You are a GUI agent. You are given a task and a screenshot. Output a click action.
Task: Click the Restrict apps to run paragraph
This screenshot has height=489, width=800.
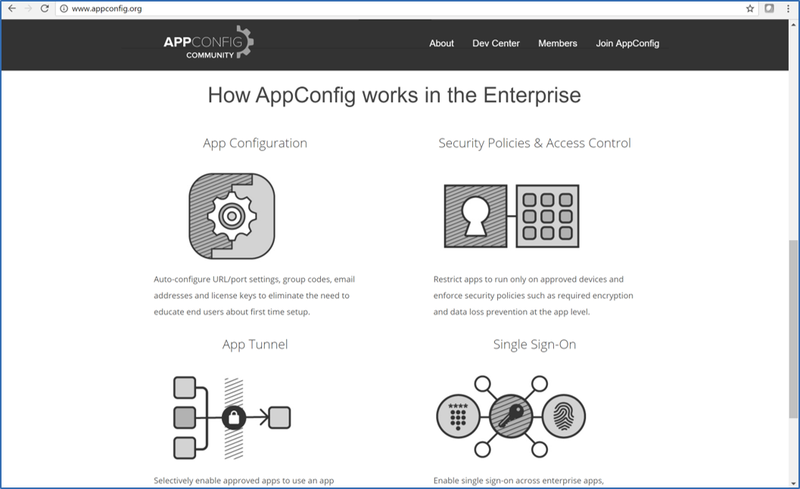[x=533, y=296]
